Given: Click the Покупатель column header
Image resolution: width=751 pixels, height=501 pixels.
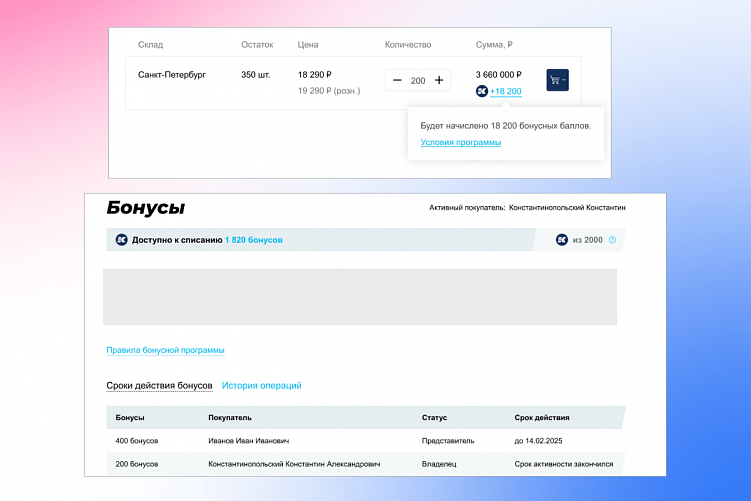Looking at the screenshot, I should pyautogui.click(x=230, y=418).
